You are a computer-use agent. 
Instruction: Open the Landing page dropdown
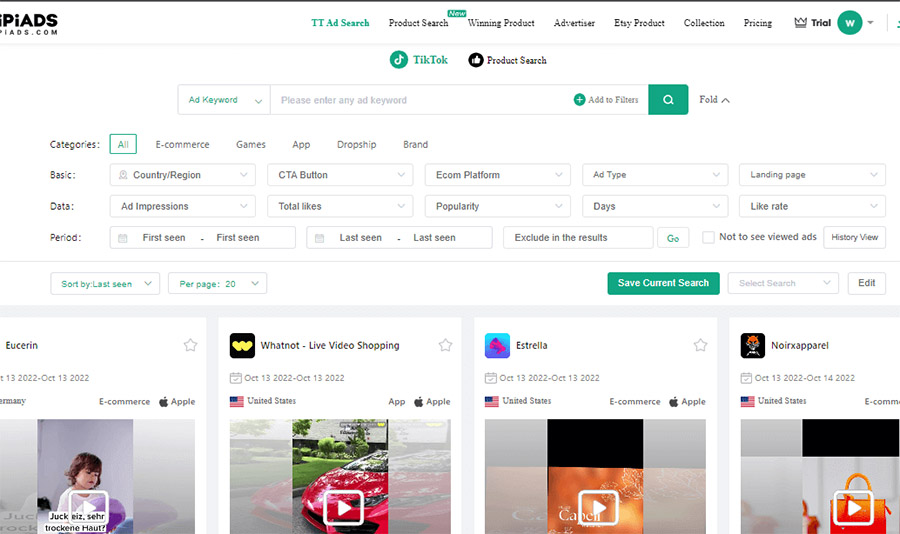tap(812, 175)
